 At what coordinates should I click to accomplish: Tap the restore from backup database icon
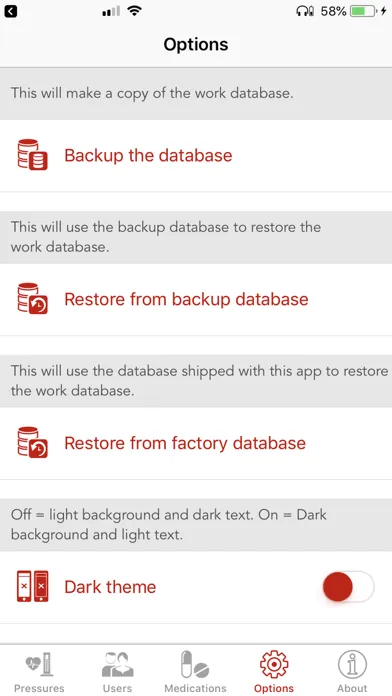point(32,299)
